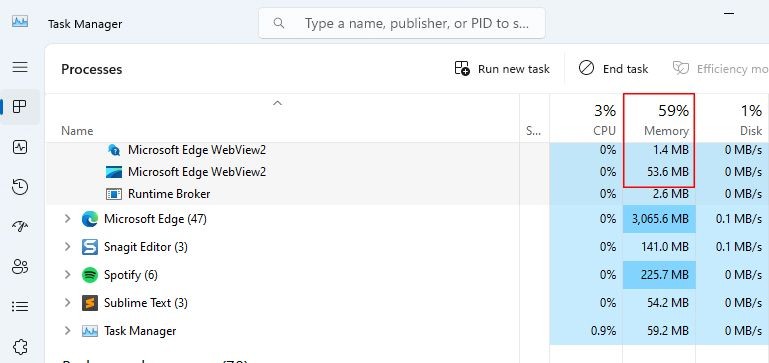The image size is (769, 363).
Task: Open the Performance tab icon in sidebar
Action: point(20,147)
